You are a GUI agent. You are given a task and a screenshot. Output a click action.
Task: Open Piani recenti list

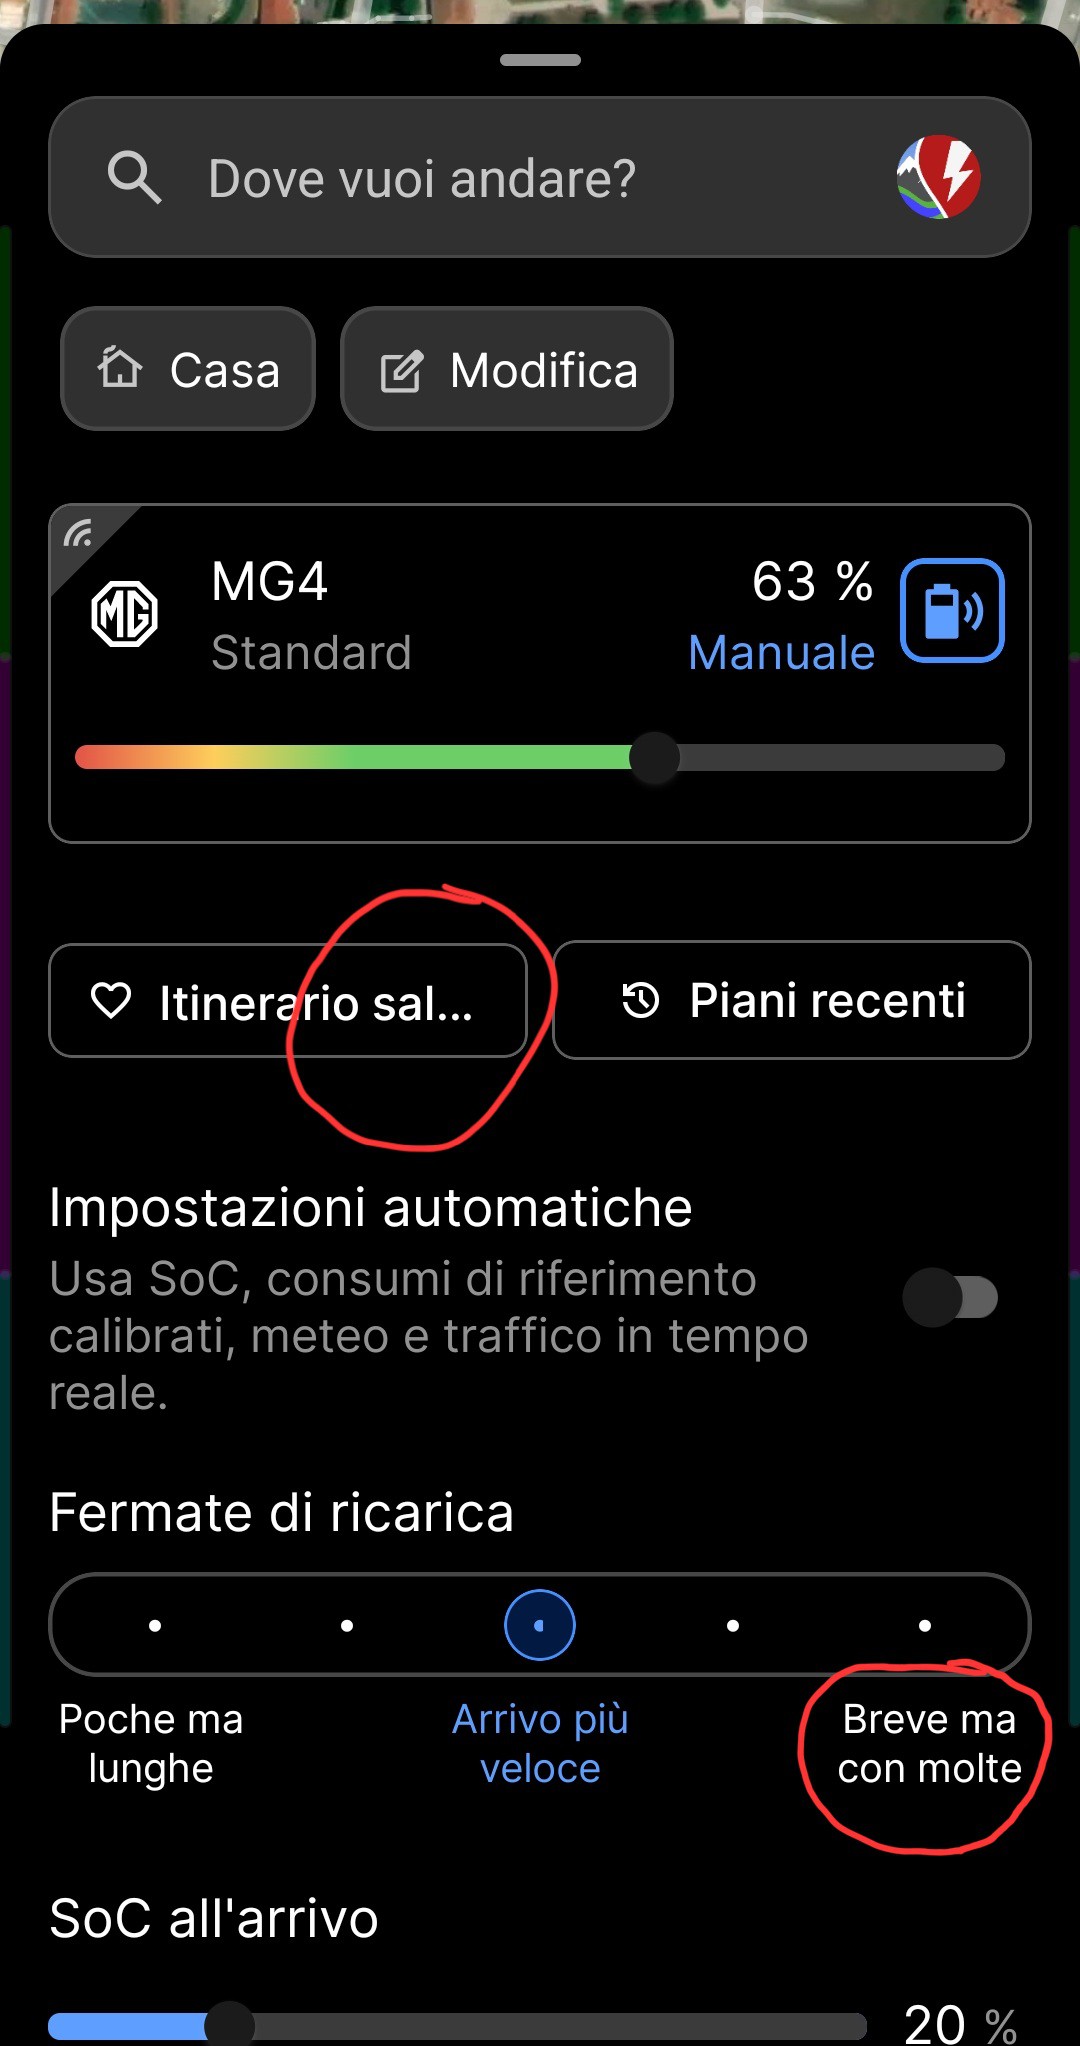792,1000
